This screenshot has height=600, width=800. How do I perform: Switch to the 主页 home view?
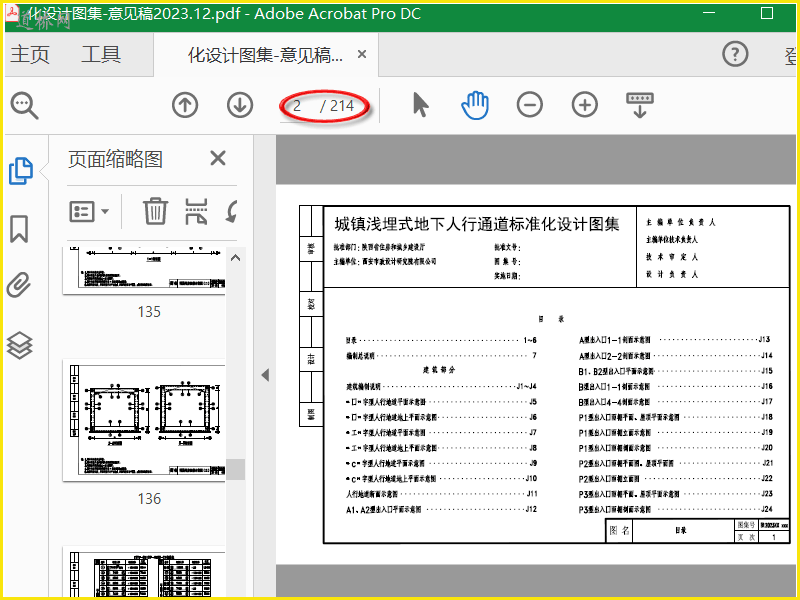(x=30, y=54)
